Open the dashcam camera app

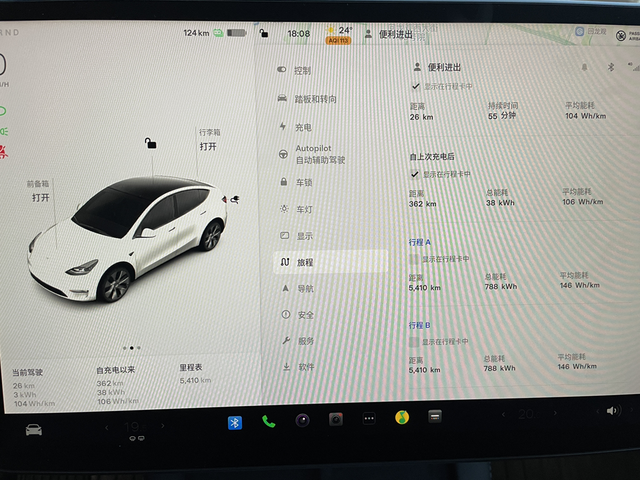coord(336,419)
